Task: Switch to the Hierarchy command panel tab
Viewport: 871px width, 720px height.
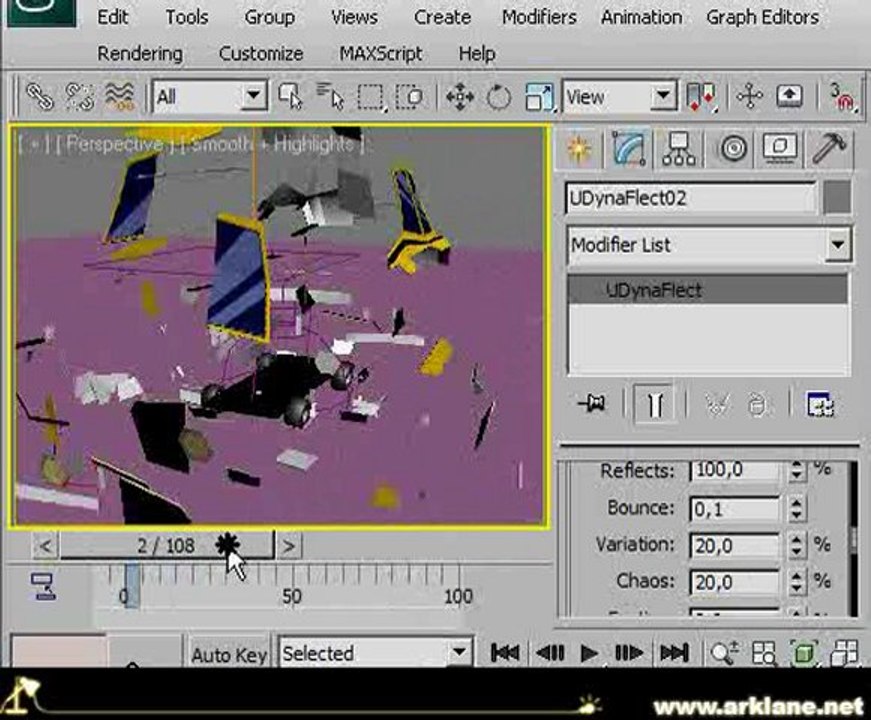Action: pos(679,149)
